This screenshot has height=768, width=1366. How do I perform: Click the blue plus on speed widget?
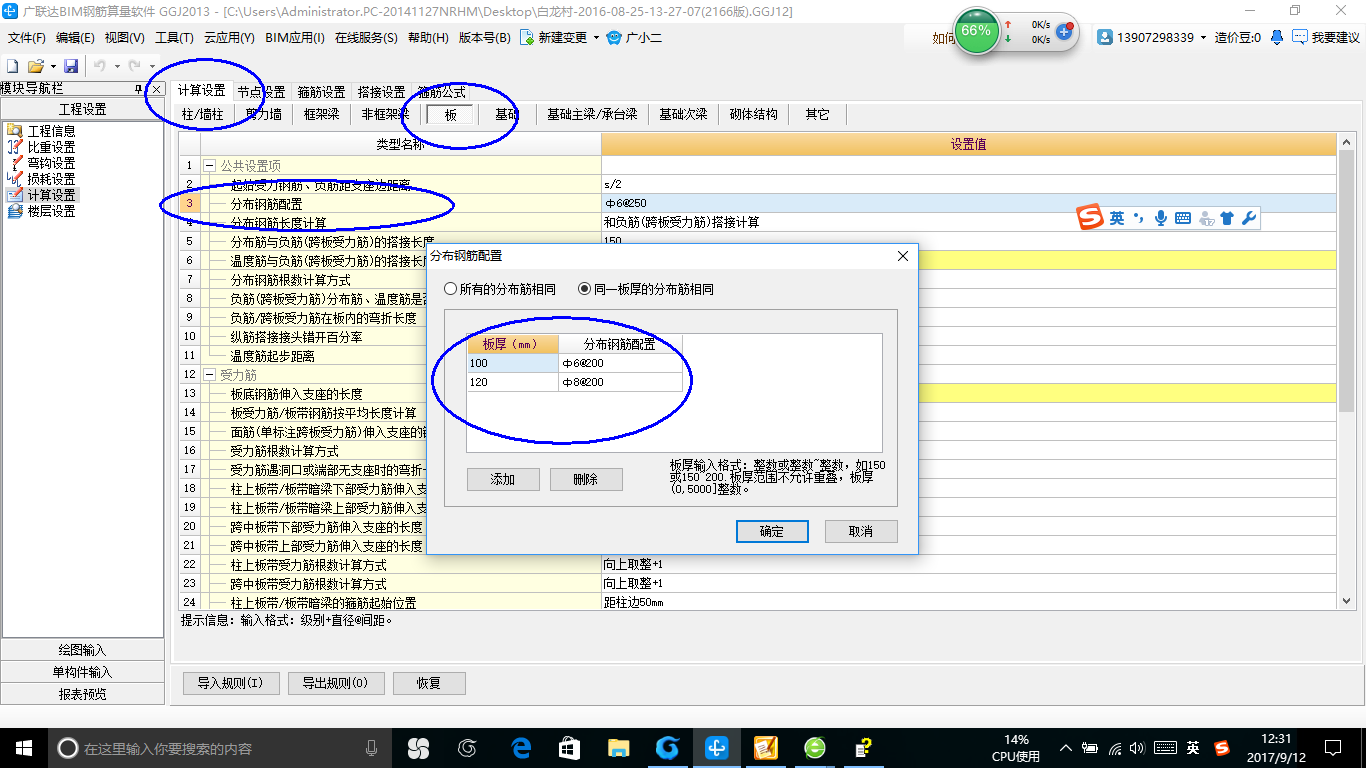1064,31
